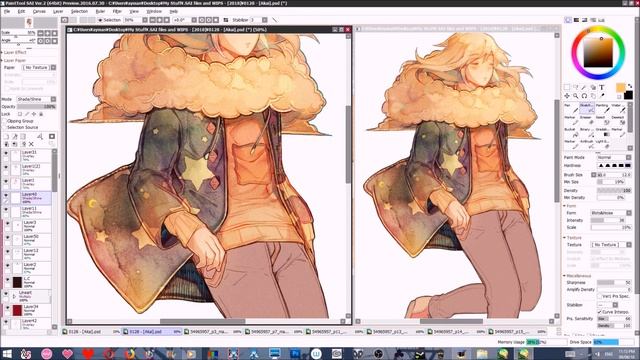Open the brush Texture dropdown
640x360 pixels.
click(x=611, y=245)
